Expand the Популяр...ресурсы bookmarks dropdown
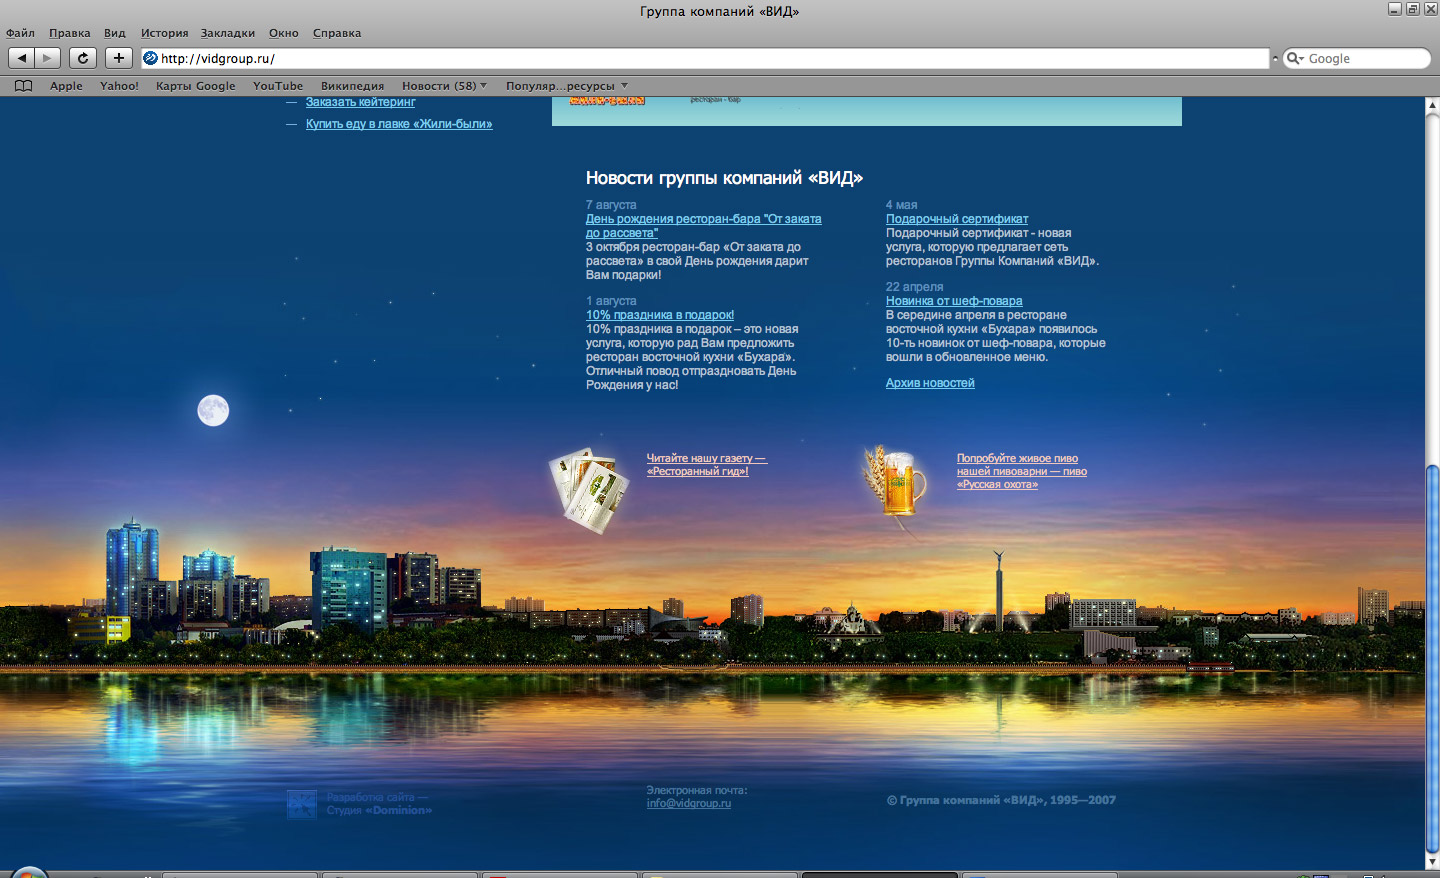1440x878 pixels. pos(567,86)
